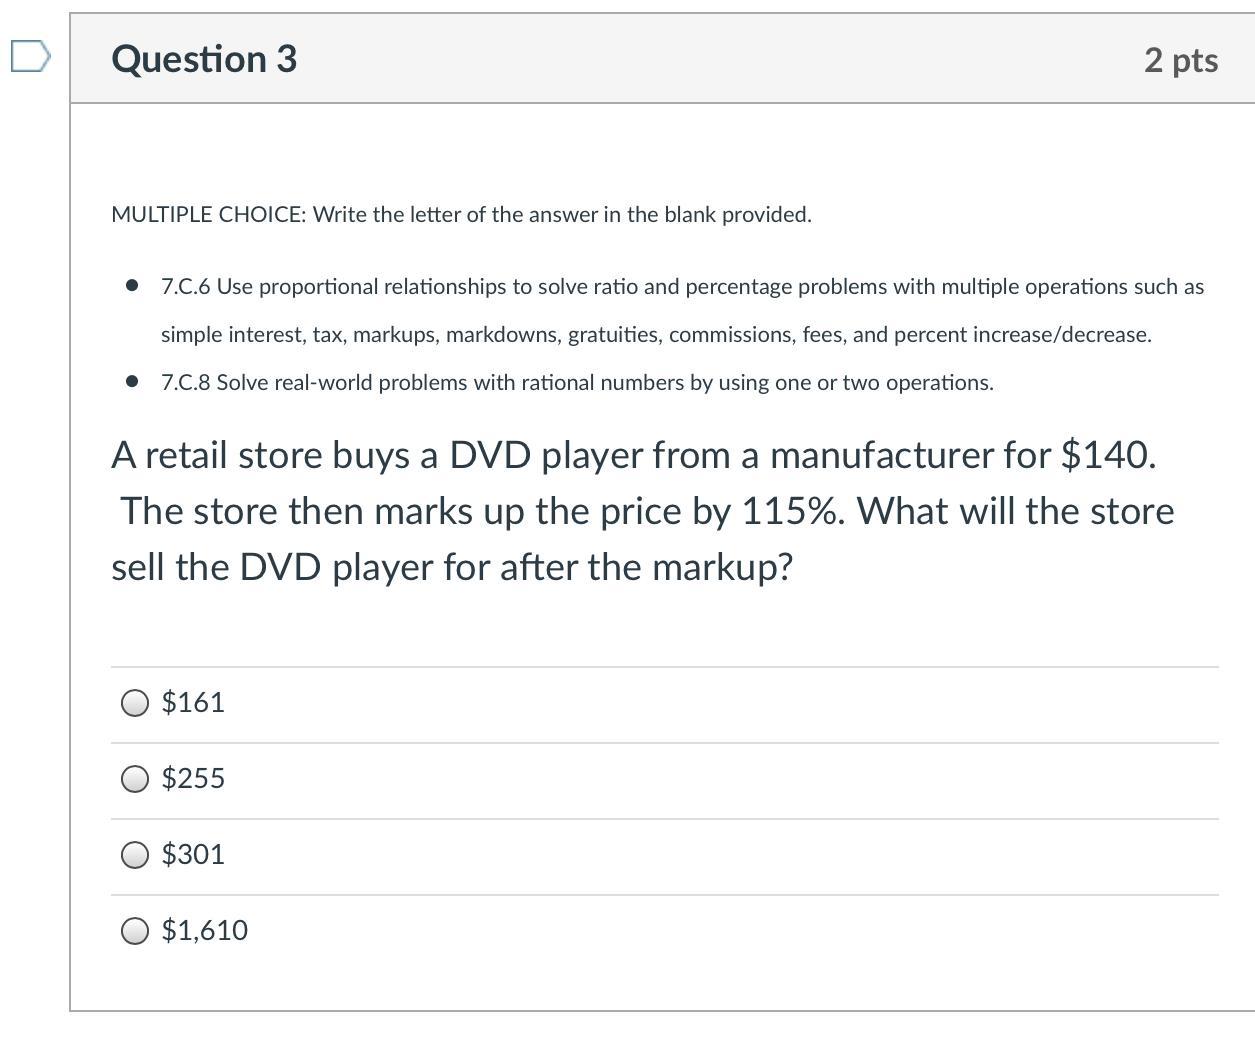
Task: Select the $161 radio button
Action: (x=135, y=704)
